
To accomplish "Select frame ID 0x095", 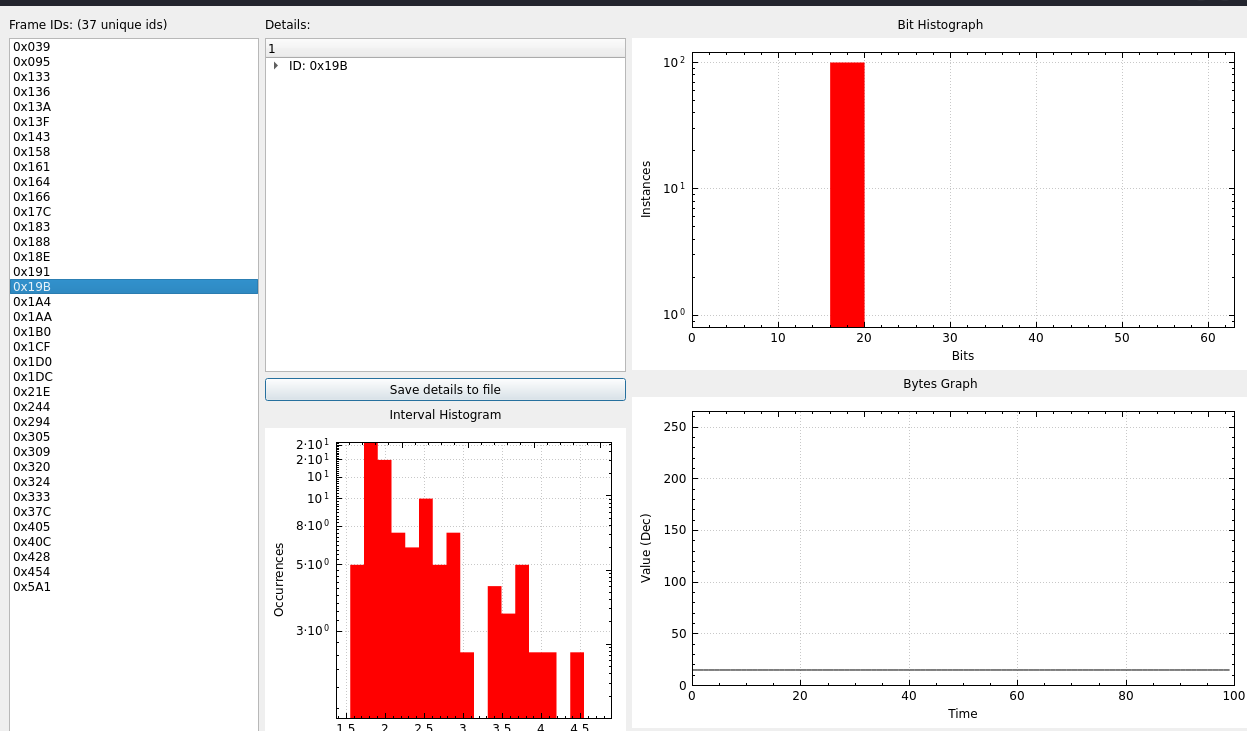I will (32, 62).
